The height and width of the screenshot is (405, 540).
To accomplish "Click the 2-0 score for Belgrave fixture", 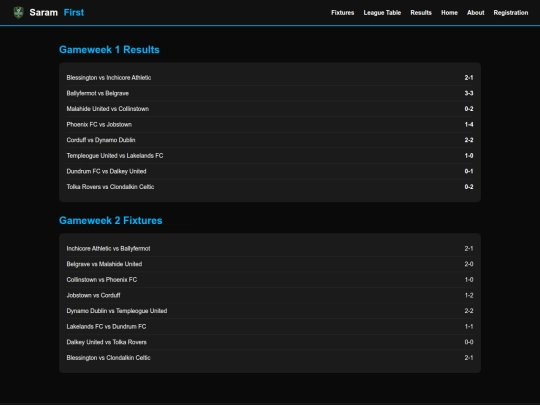I will coord(469,264).
